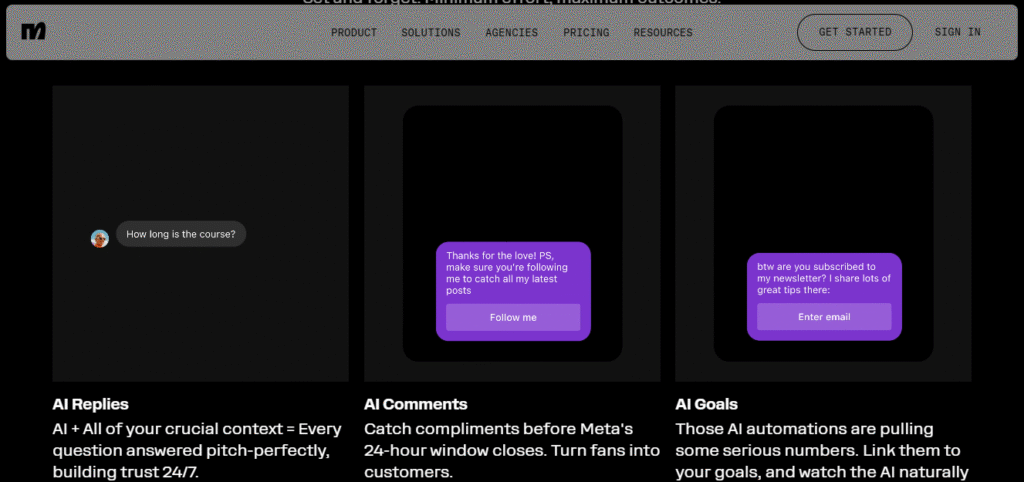
Task: Click the Enter email field
Action: point(824,317)
